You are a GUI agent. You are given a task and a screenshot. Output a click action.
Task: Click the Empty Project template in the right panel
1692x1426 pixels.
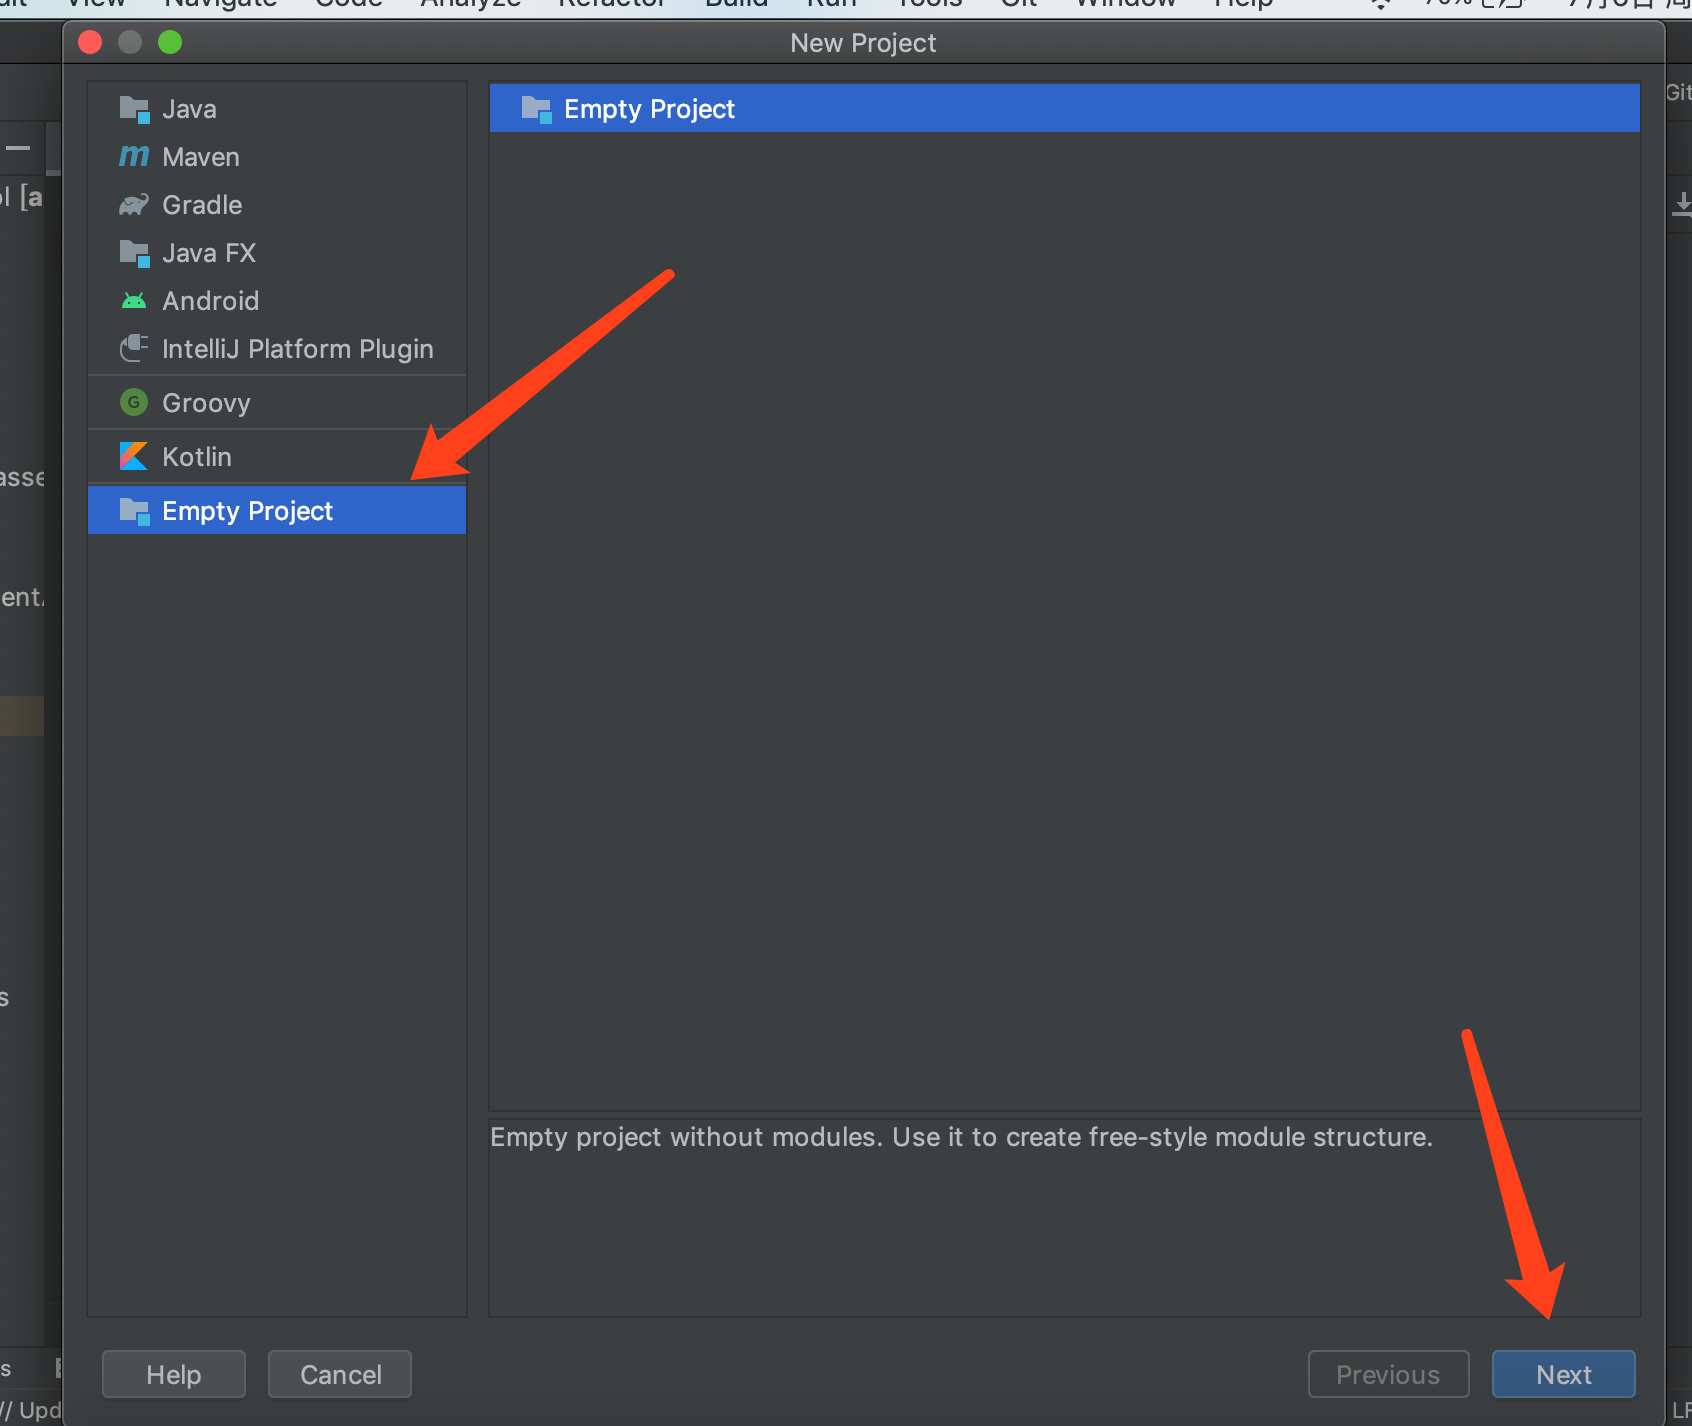click(x=1064, y=108)
